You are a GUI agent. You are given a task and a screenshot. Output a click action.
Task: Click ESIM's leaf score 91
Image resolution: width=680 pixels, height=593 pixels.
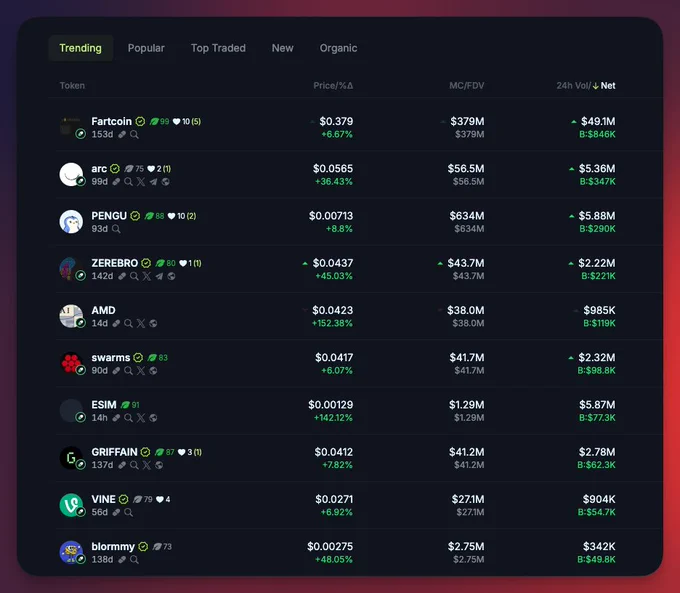pyautogui.click(x=130, y=405)
